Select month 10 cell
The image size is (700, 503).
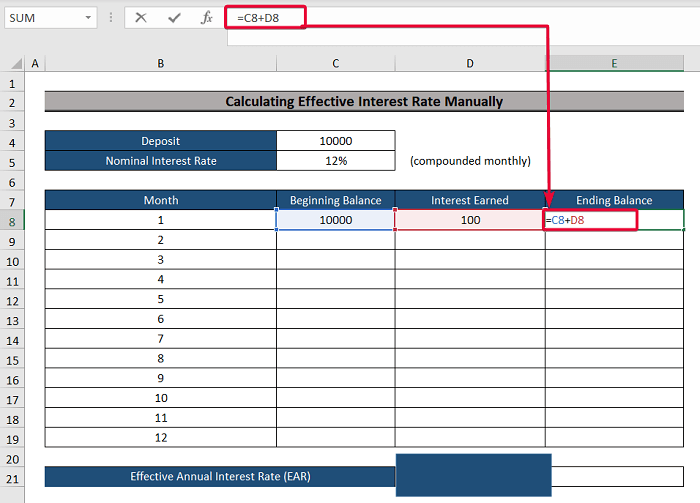click(x=161, y=398)
